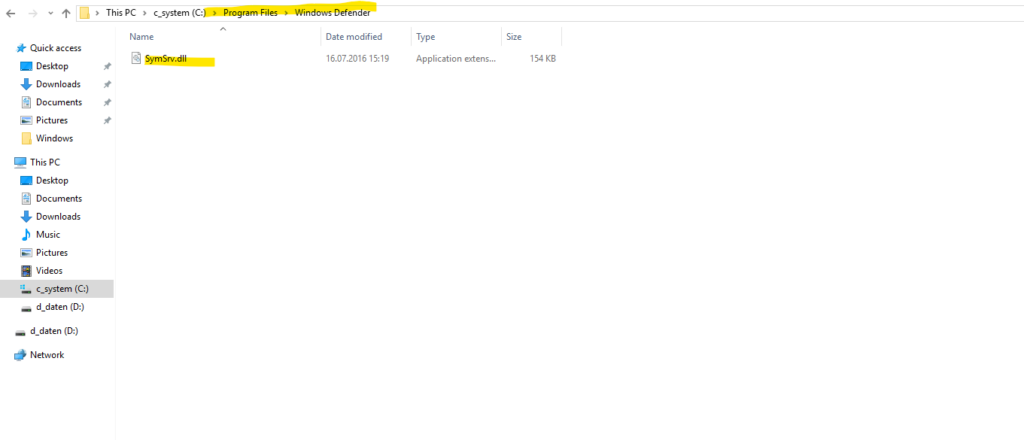Click Downloads icon under This PC
The image size is (1024, 440).
click(26, 216)
